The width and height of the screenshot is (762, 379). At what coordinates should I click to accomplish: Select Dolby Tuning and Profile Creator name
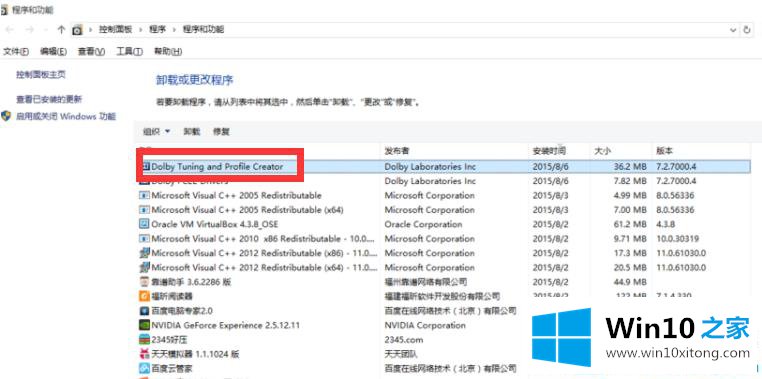[217, 167]
